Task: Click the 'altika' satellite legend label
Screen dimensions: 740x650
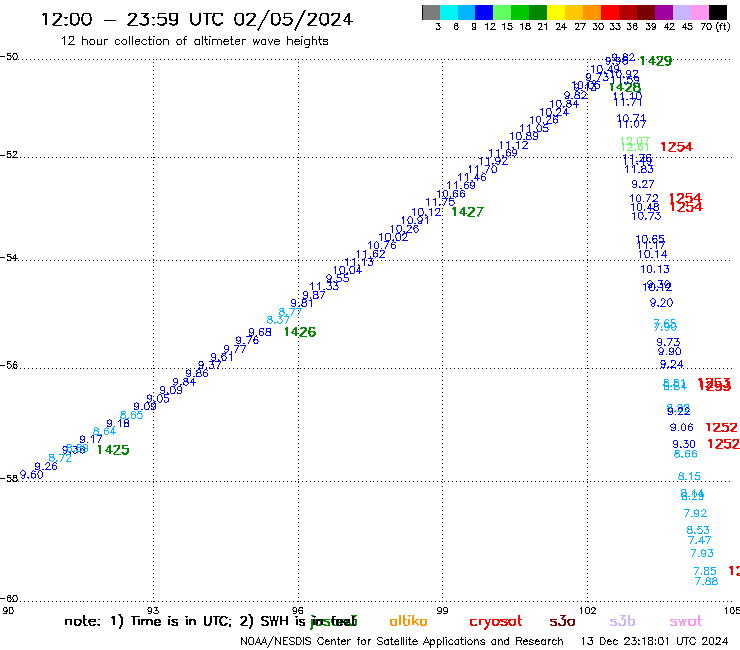Action: click(x=408, y=621)
